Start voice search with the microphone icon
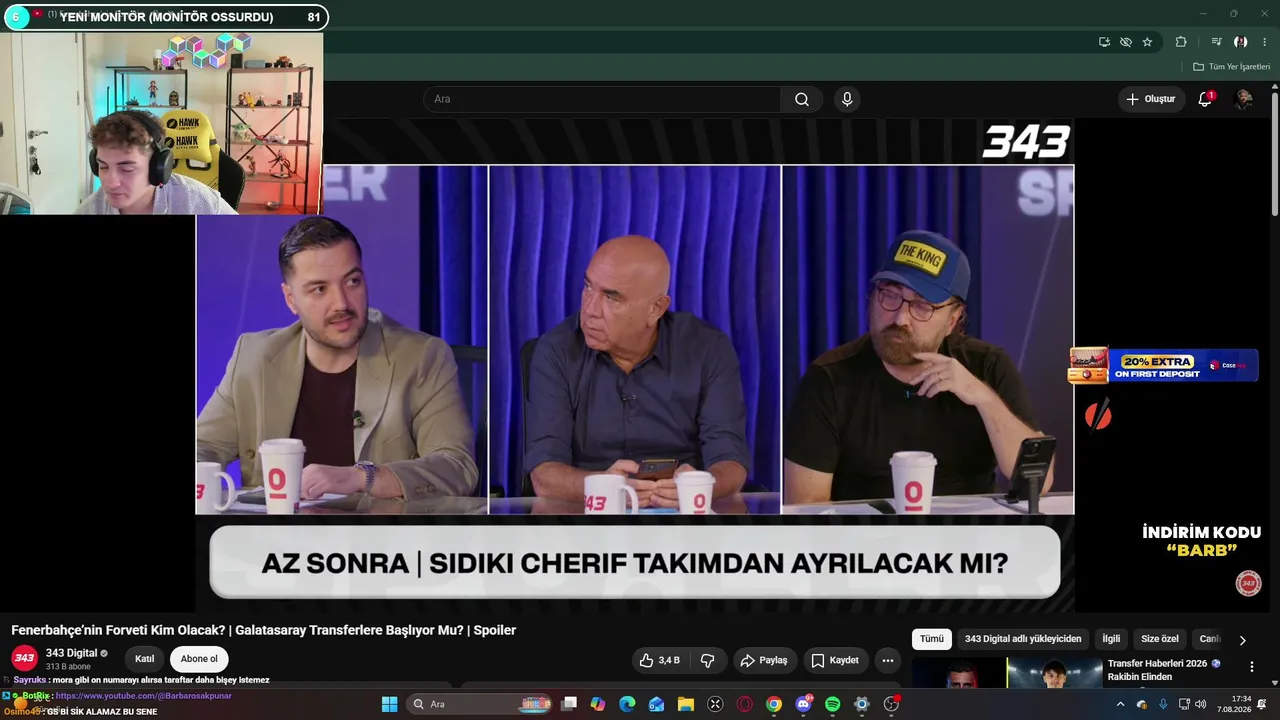The image size is (1280, 720). [x=847, y=99]
